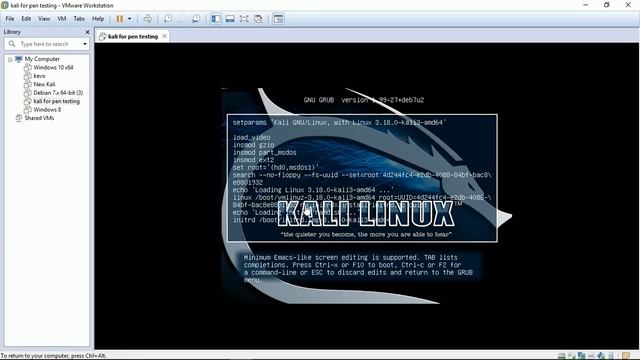Click the network adapter status bar icon
Image resolution: width=640 pixels, height=360 pixels.
coord(581,356)
